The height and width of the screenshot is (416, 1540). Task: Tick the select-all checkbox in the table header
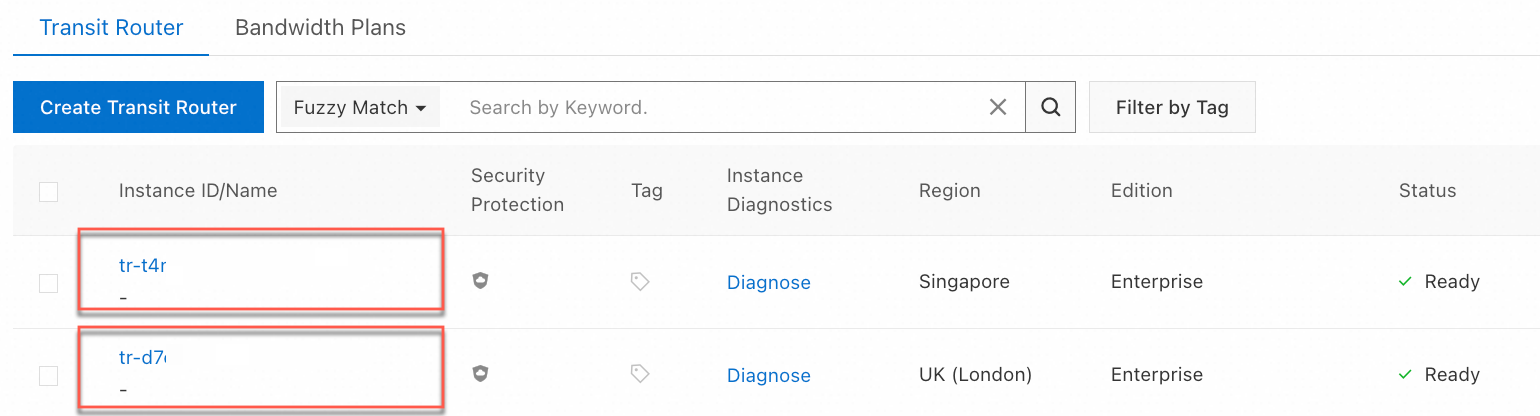(x=48, y=191)
